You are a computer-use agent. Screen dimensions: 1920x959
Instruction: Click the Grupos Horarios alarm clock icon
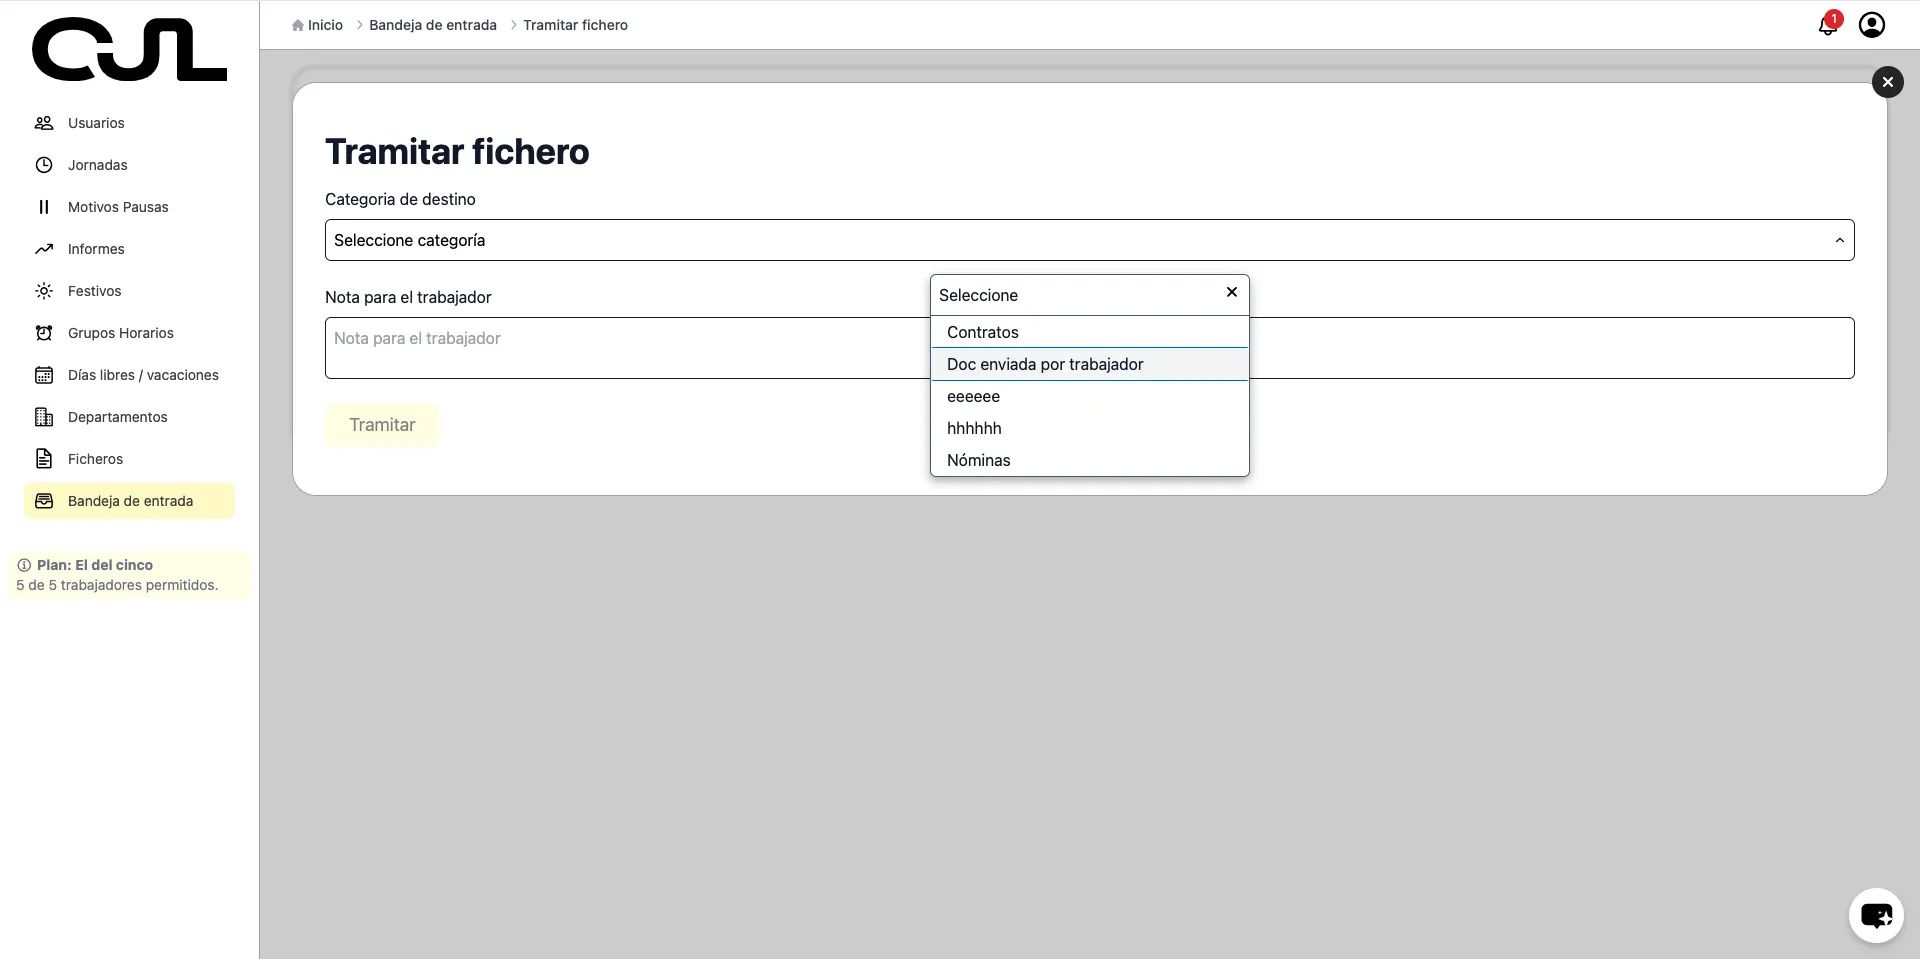coord(44,333)
